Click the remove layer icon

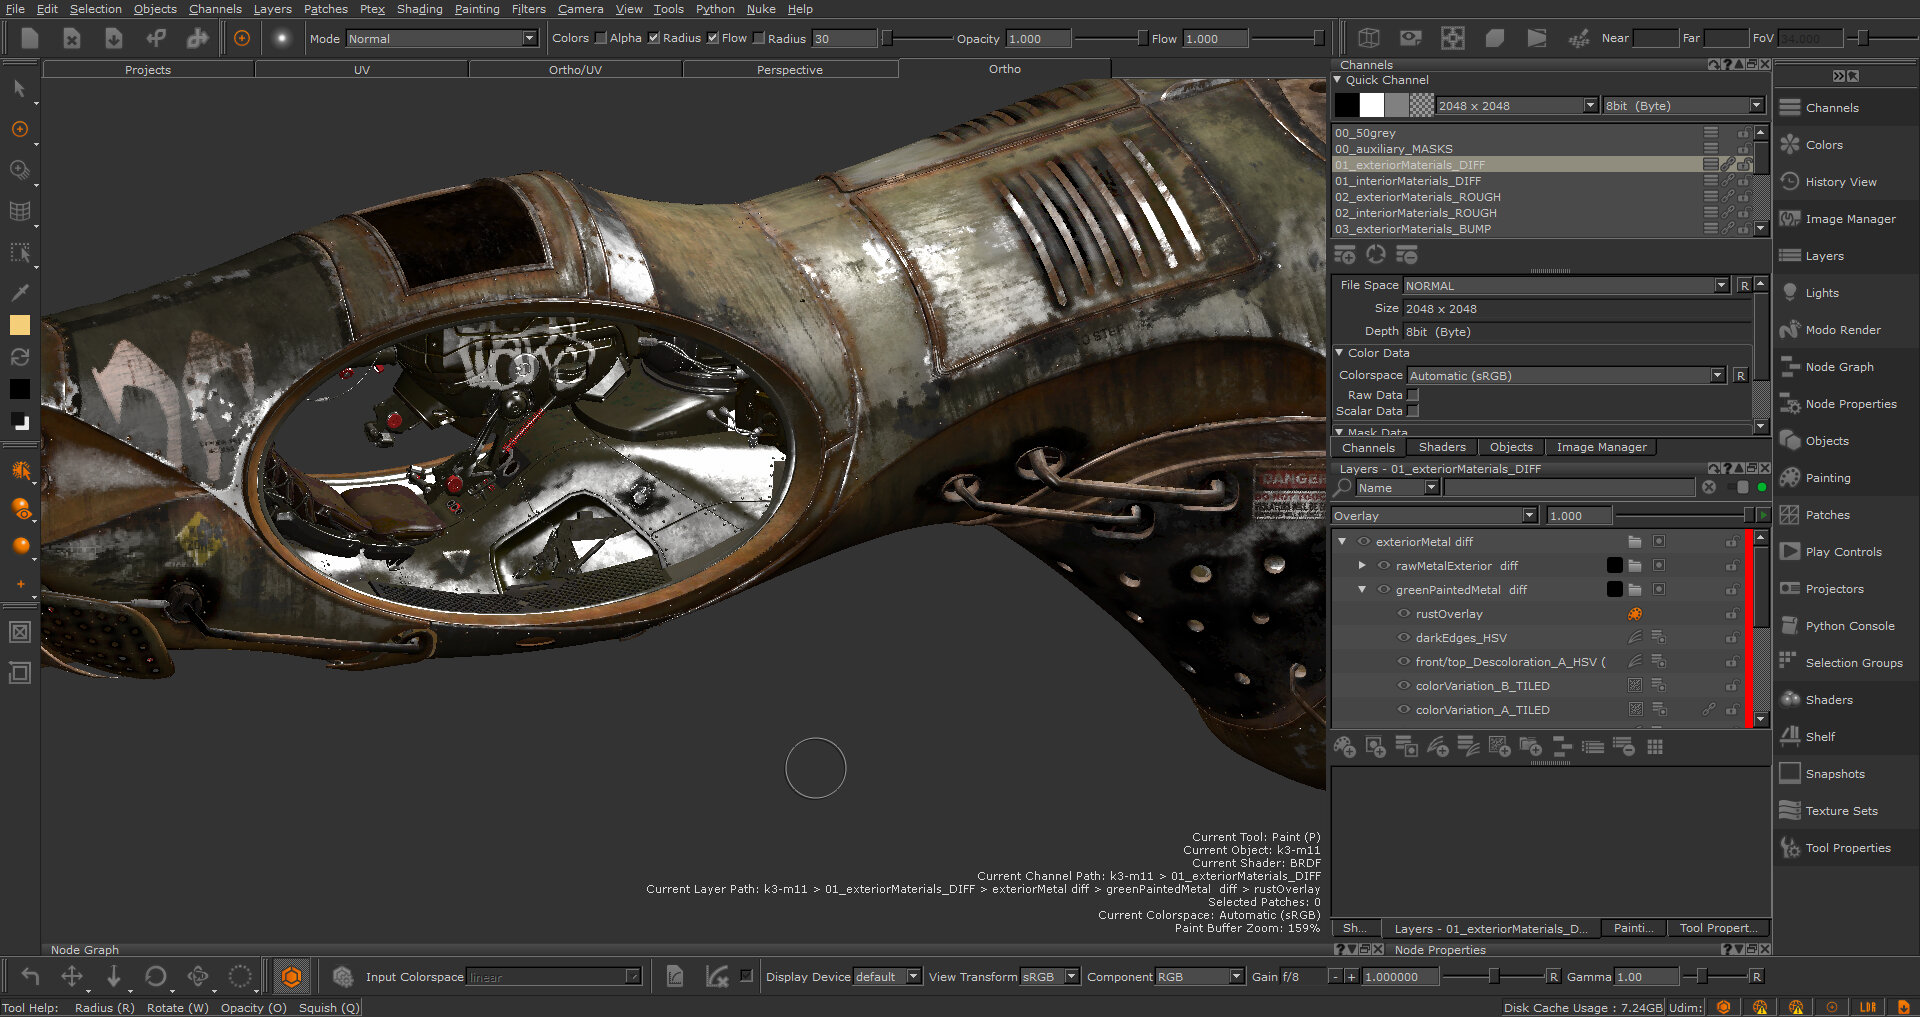click(1624, 747)
